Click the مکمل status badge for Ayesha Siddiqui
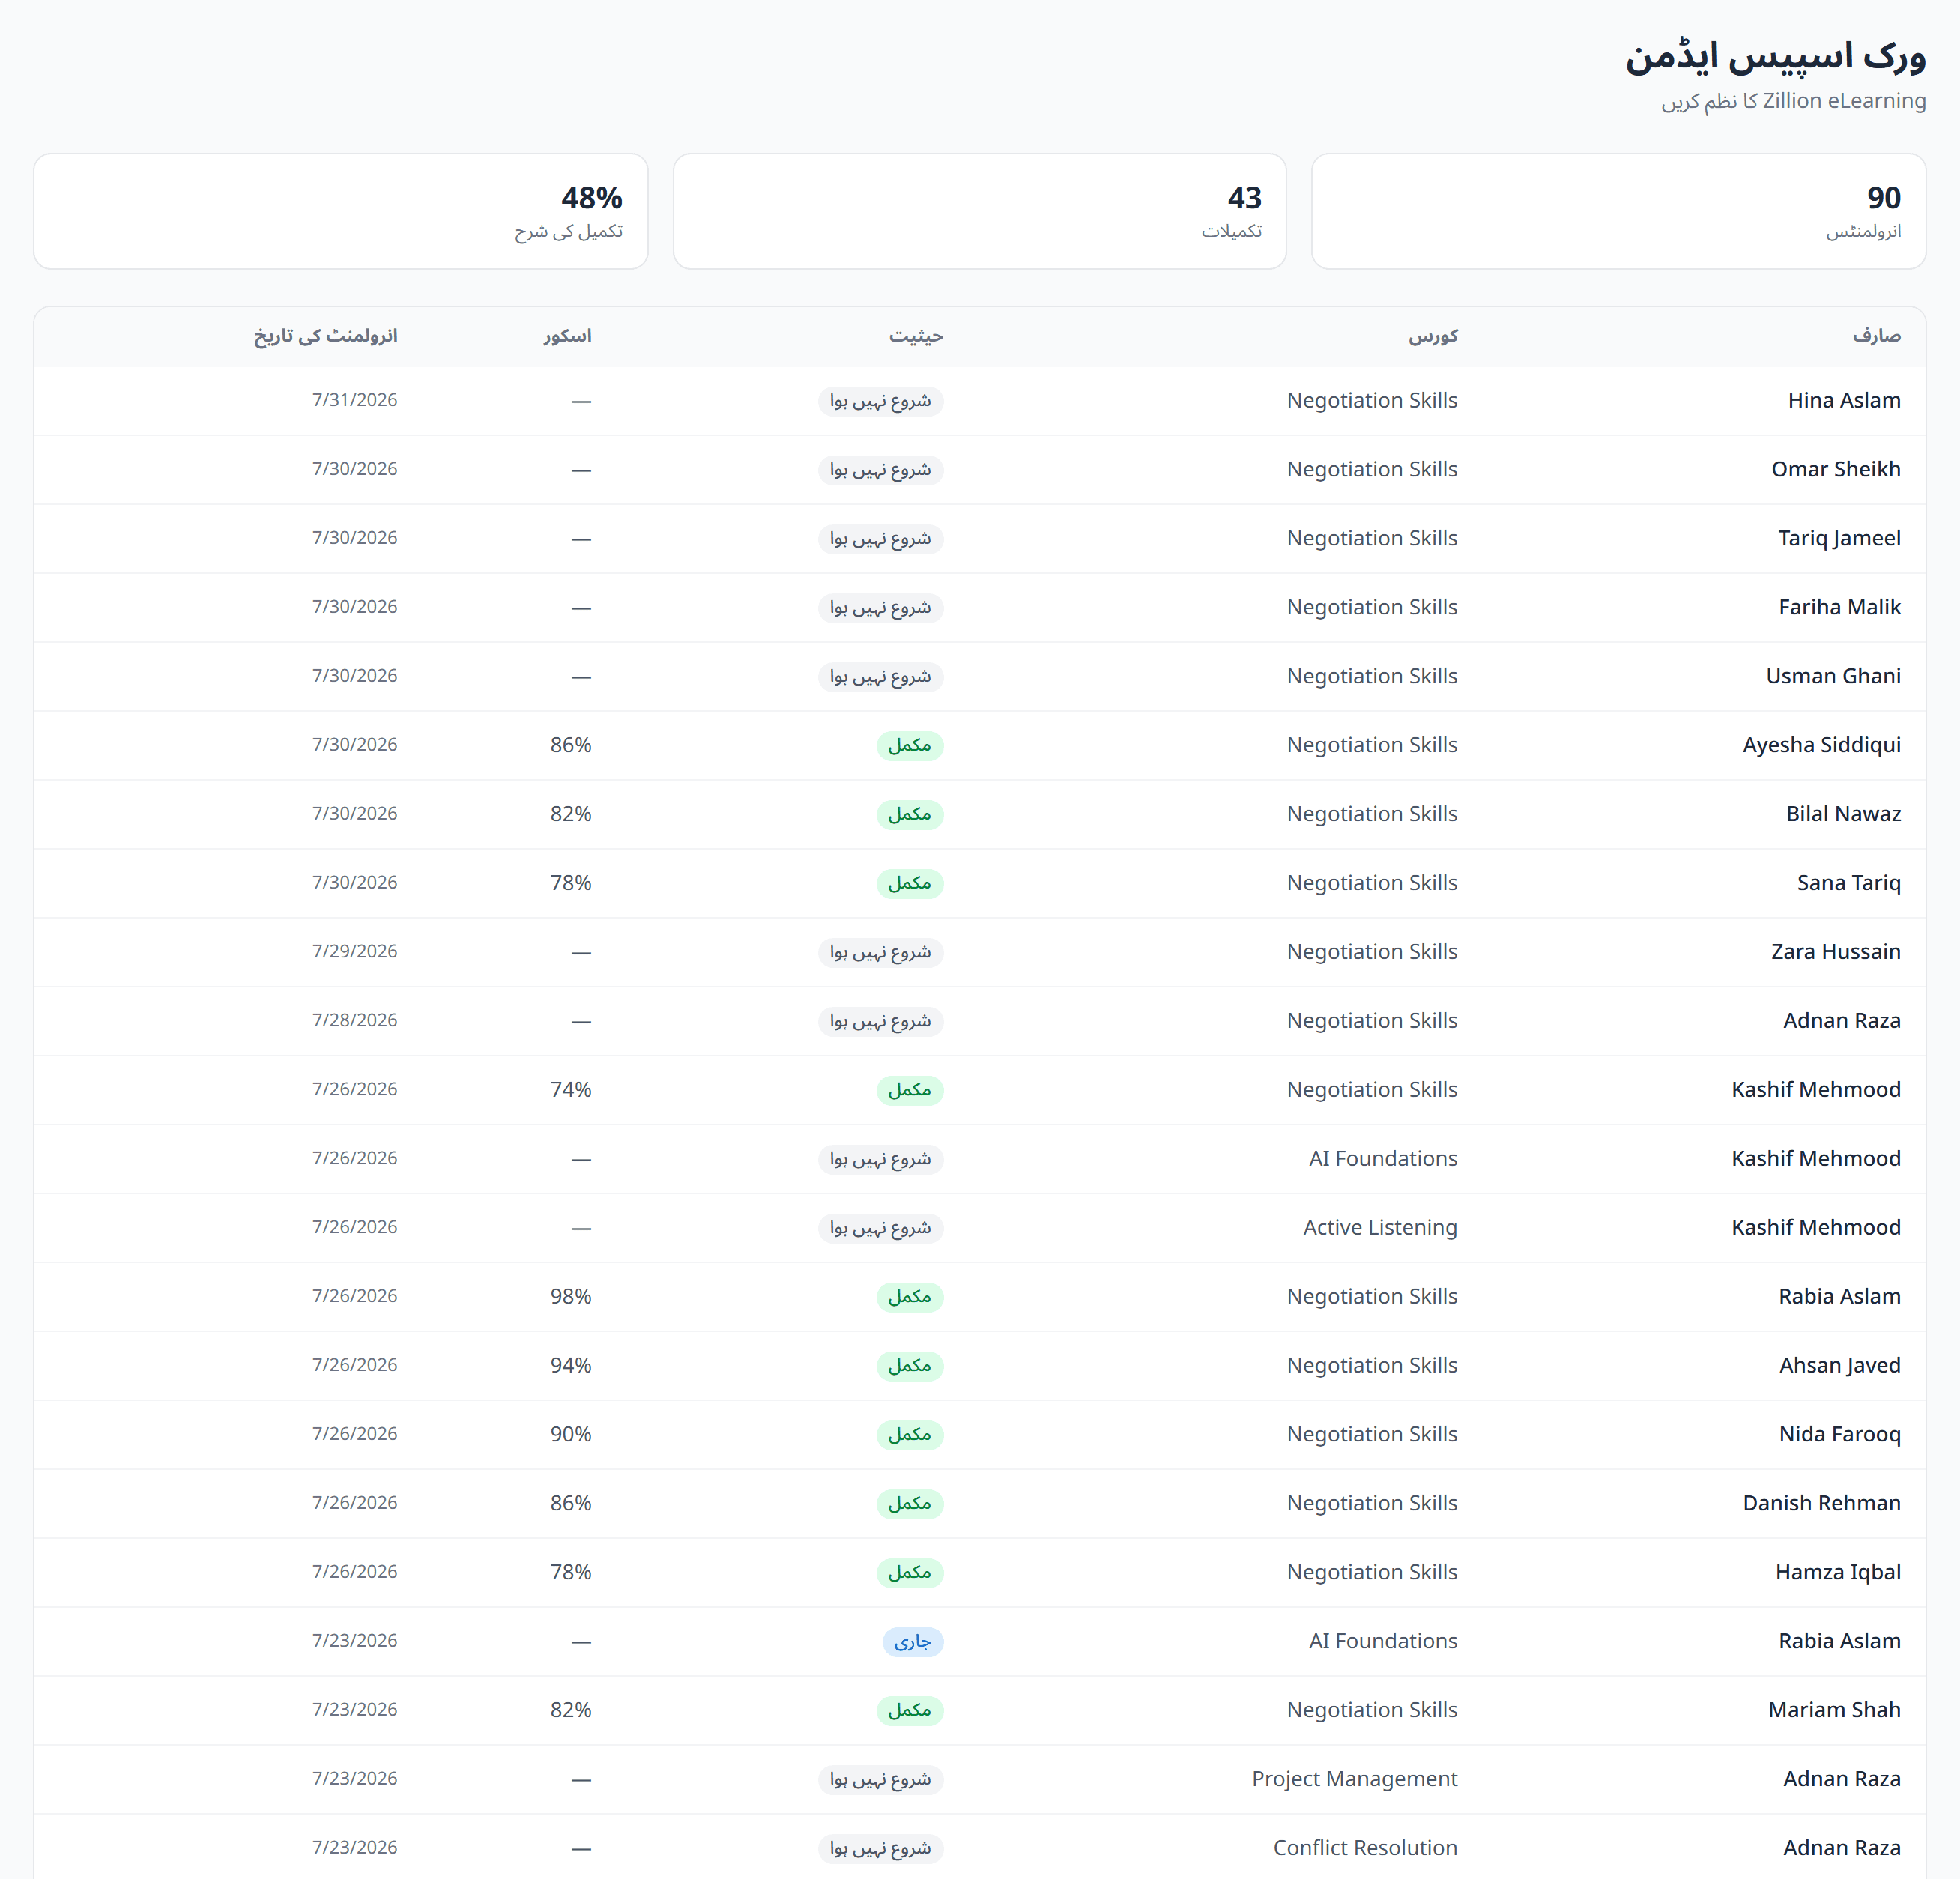Viewport: 1960px width, 1879px height. click(x=910, y=745)
